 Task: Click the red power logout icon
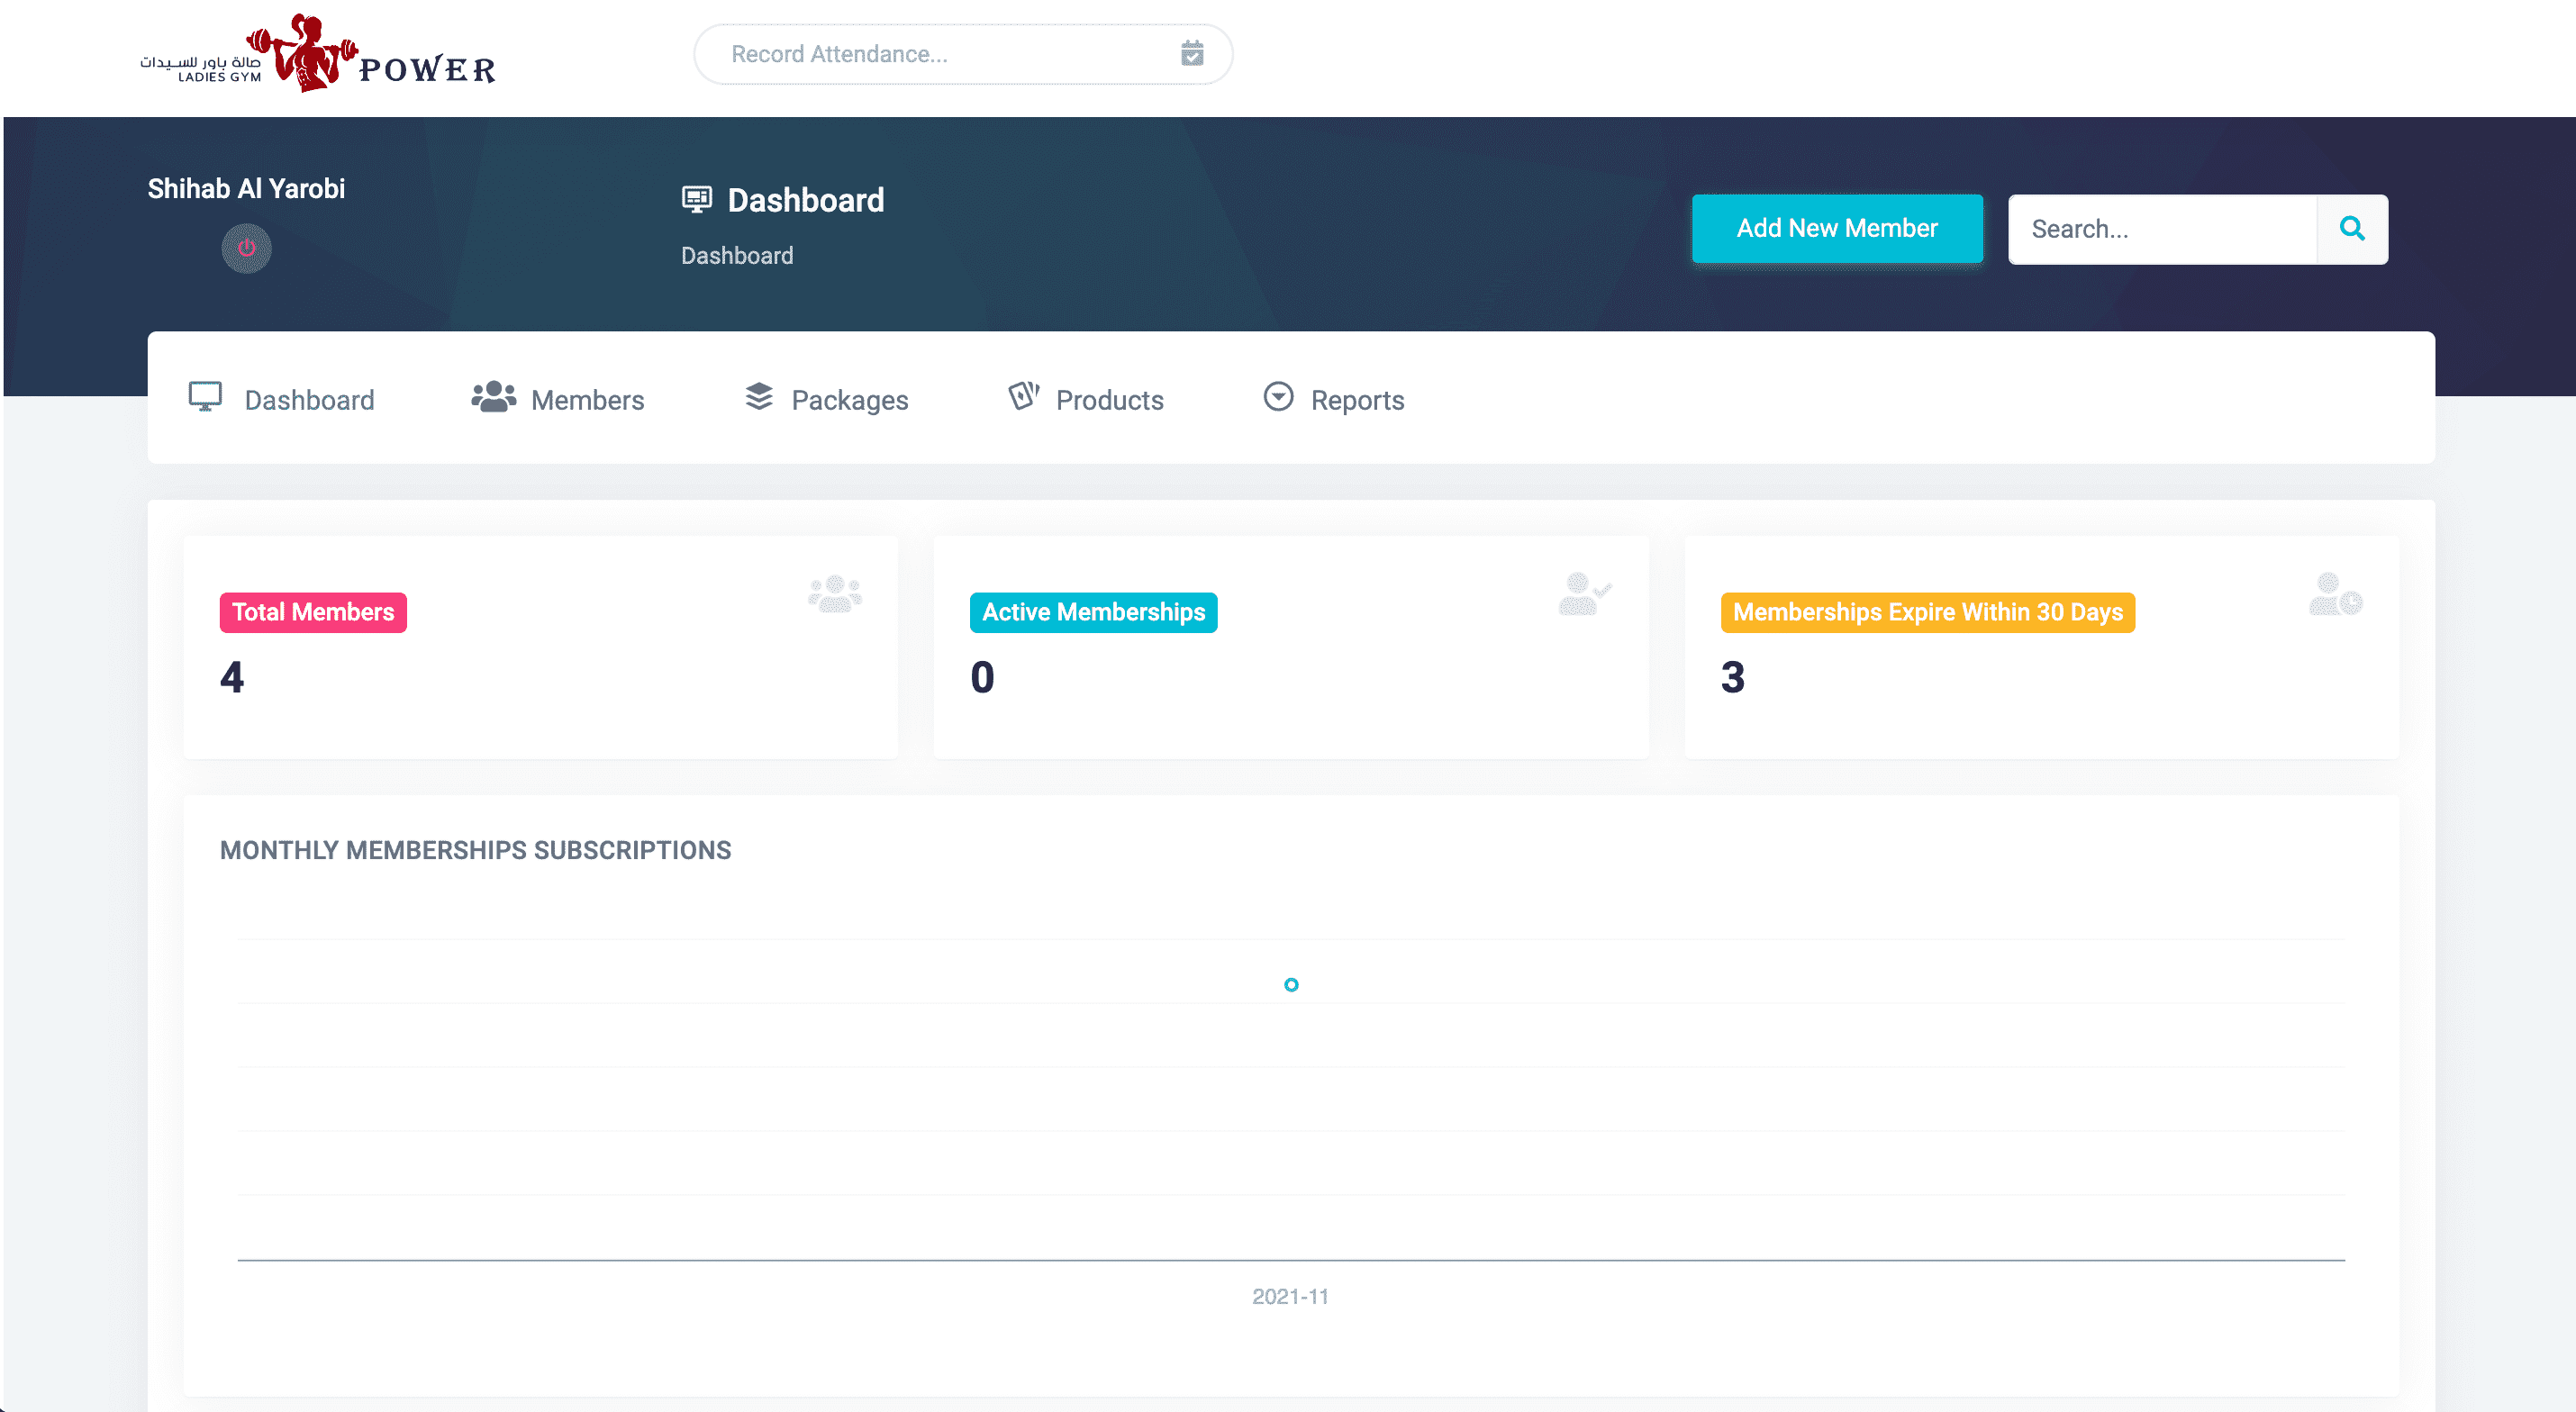point(246,248)
